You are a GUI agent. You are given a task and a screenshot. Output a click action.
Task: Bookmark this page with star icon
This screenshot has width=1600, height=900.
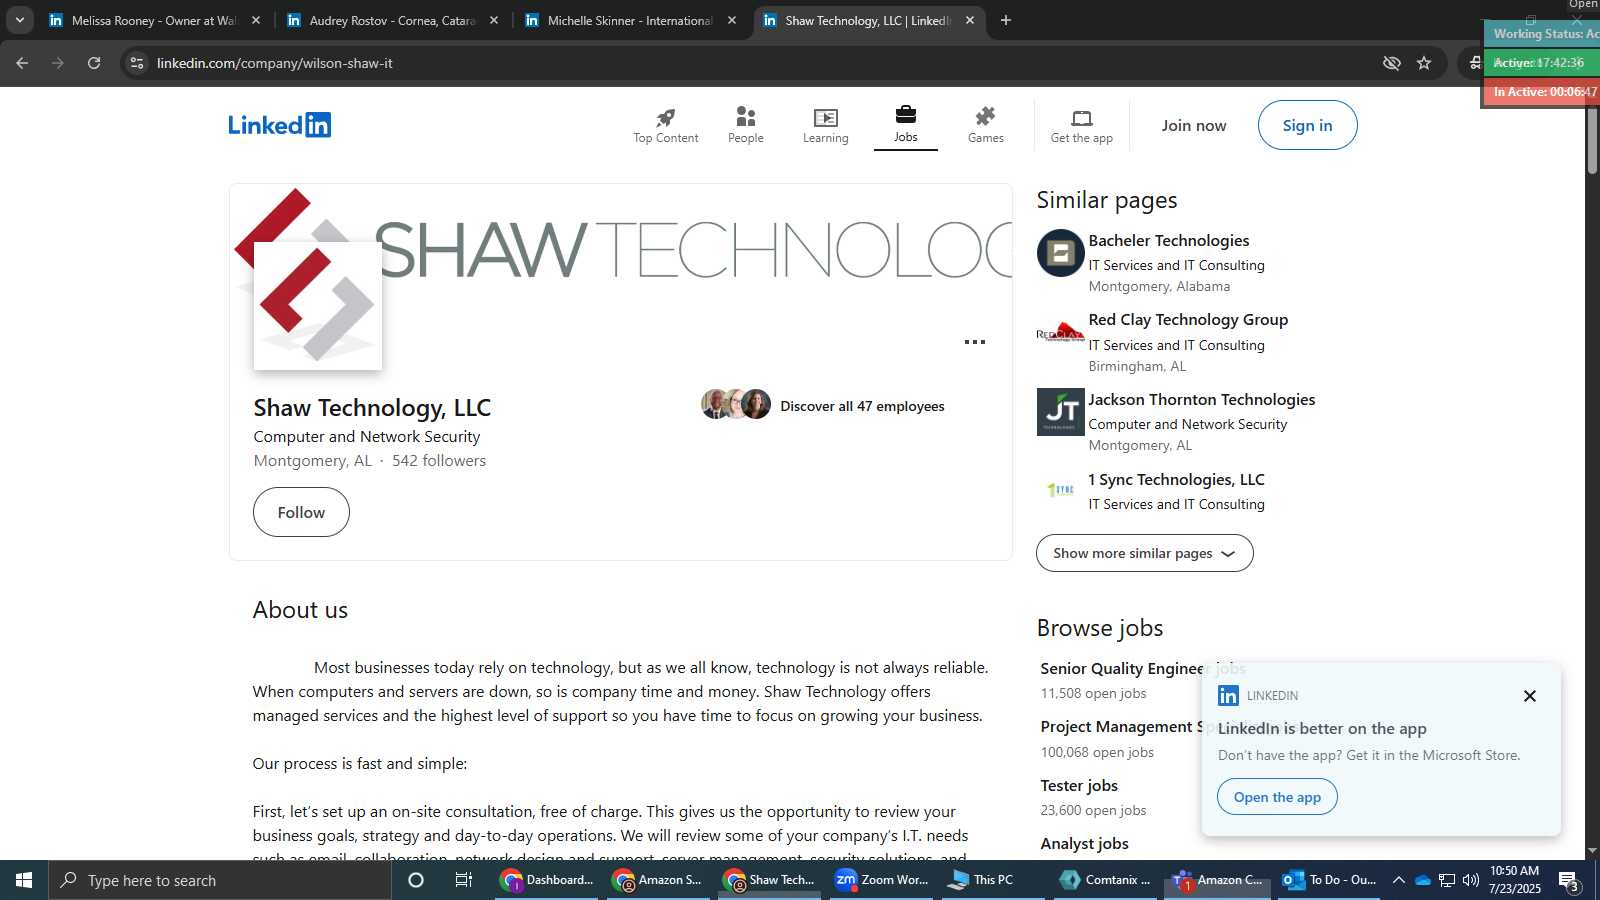[x=1424, y=63]
